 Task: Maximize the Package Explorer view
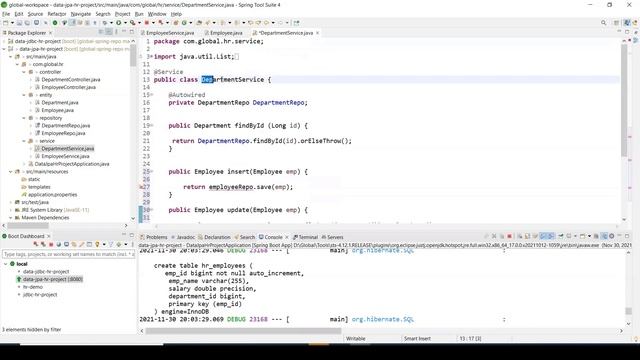point(132,32)
